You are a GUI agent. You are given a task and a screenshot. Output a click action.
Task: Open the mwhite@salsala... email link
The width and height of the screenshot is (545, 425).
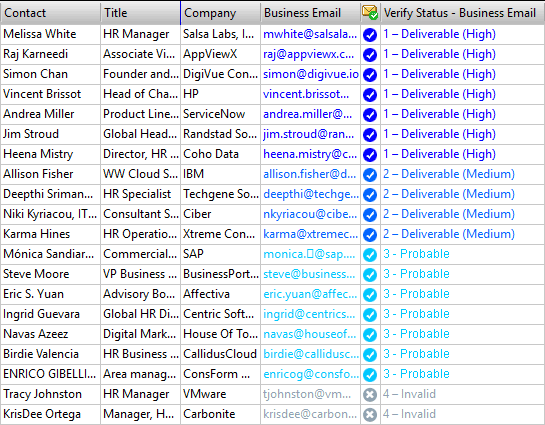click(310, 34)
